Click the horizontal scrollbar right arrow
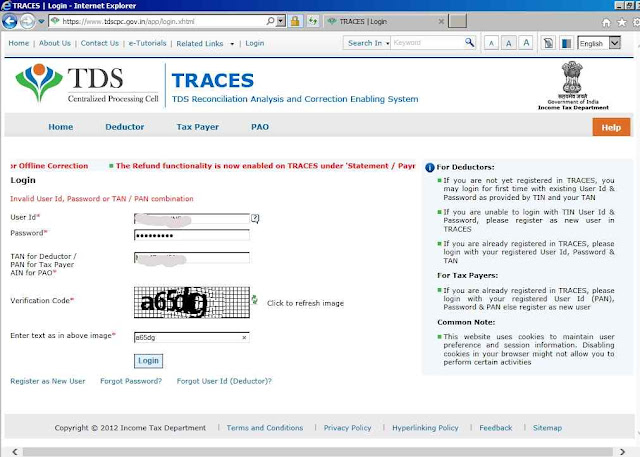The image size is (640, 457). point(622,452)
